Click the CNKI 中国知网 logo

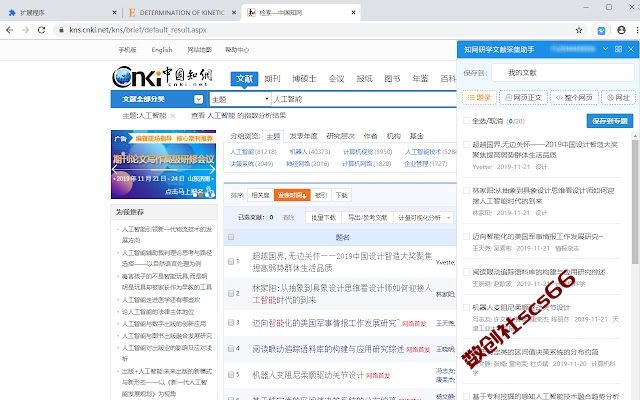[x=162, y=76]
